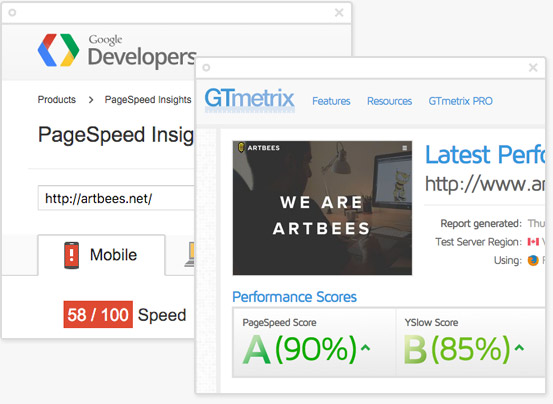The height and width of the screenshot is (404, 553).
Task: Close the GTmetrix window
Action: click(x=533, y=67)
